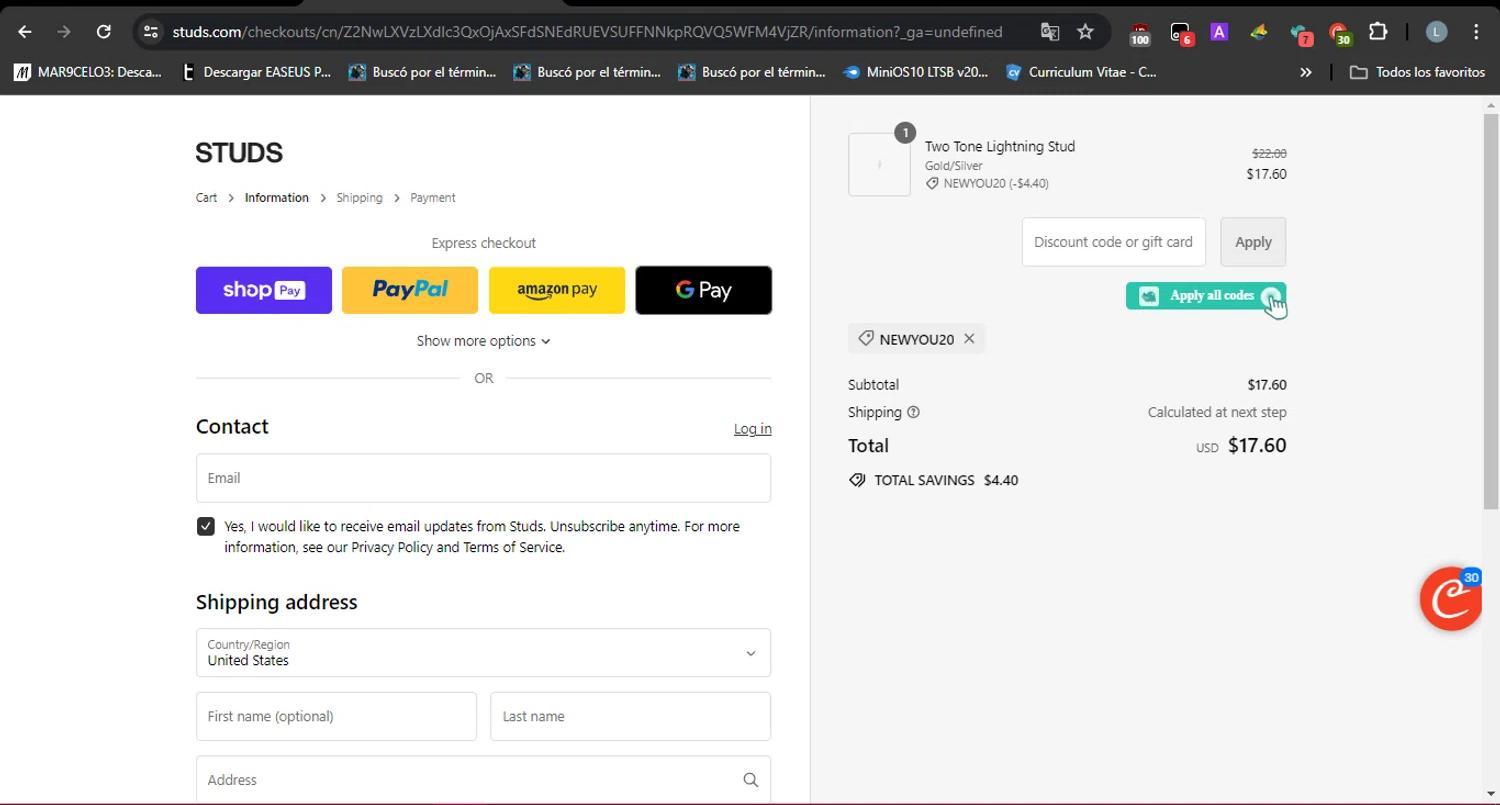Expand the hidden bookmarks overflow chevron
1500x805 pixels.
[x=1305, y=72]
